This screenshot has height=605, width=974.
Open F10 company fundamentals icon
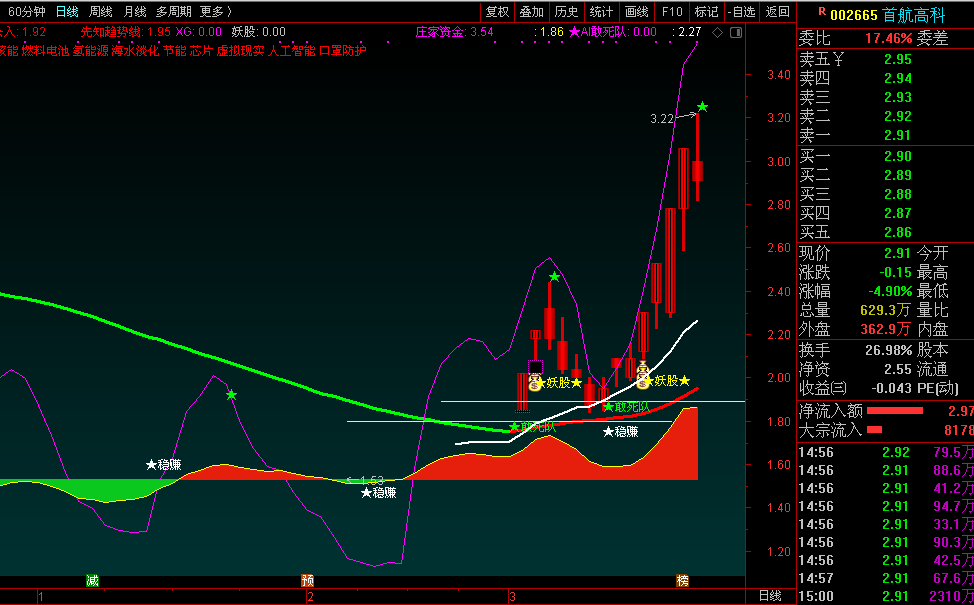(670, 11)
